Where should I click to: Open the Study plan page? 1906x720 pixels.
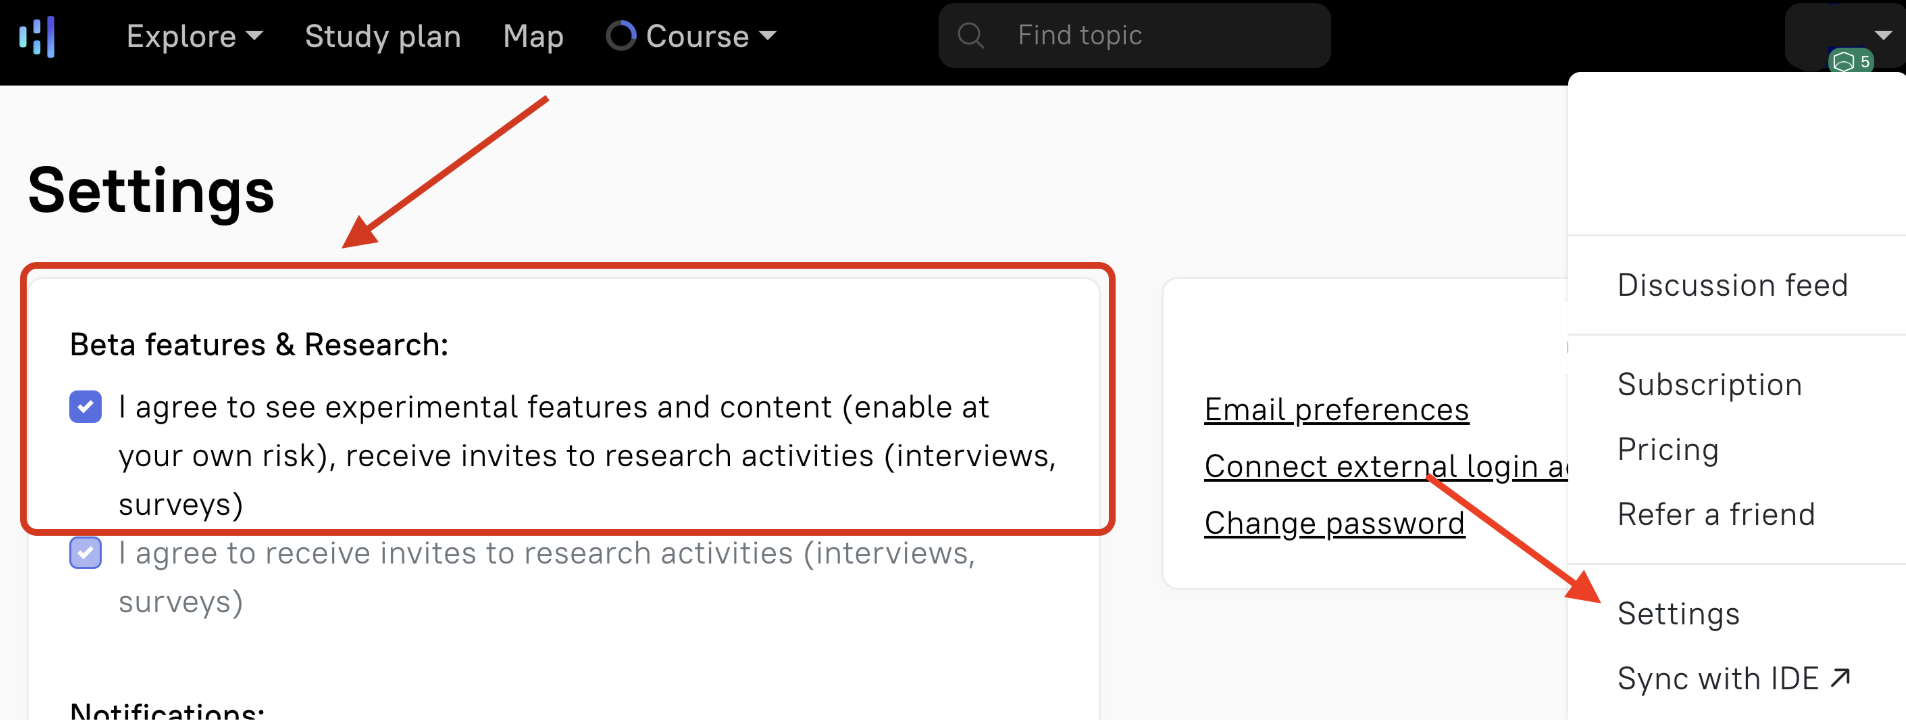click(383, 36)
